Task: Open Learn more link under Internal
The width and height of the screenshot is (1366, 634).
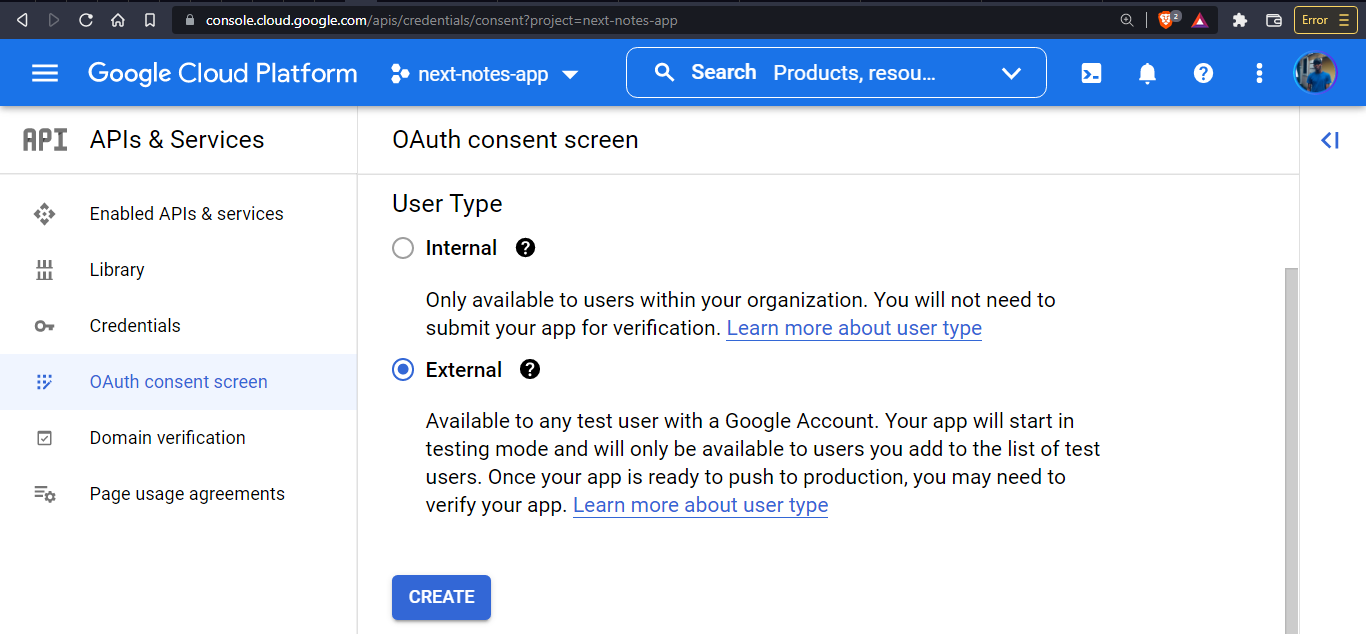Action: coord(854,328)
